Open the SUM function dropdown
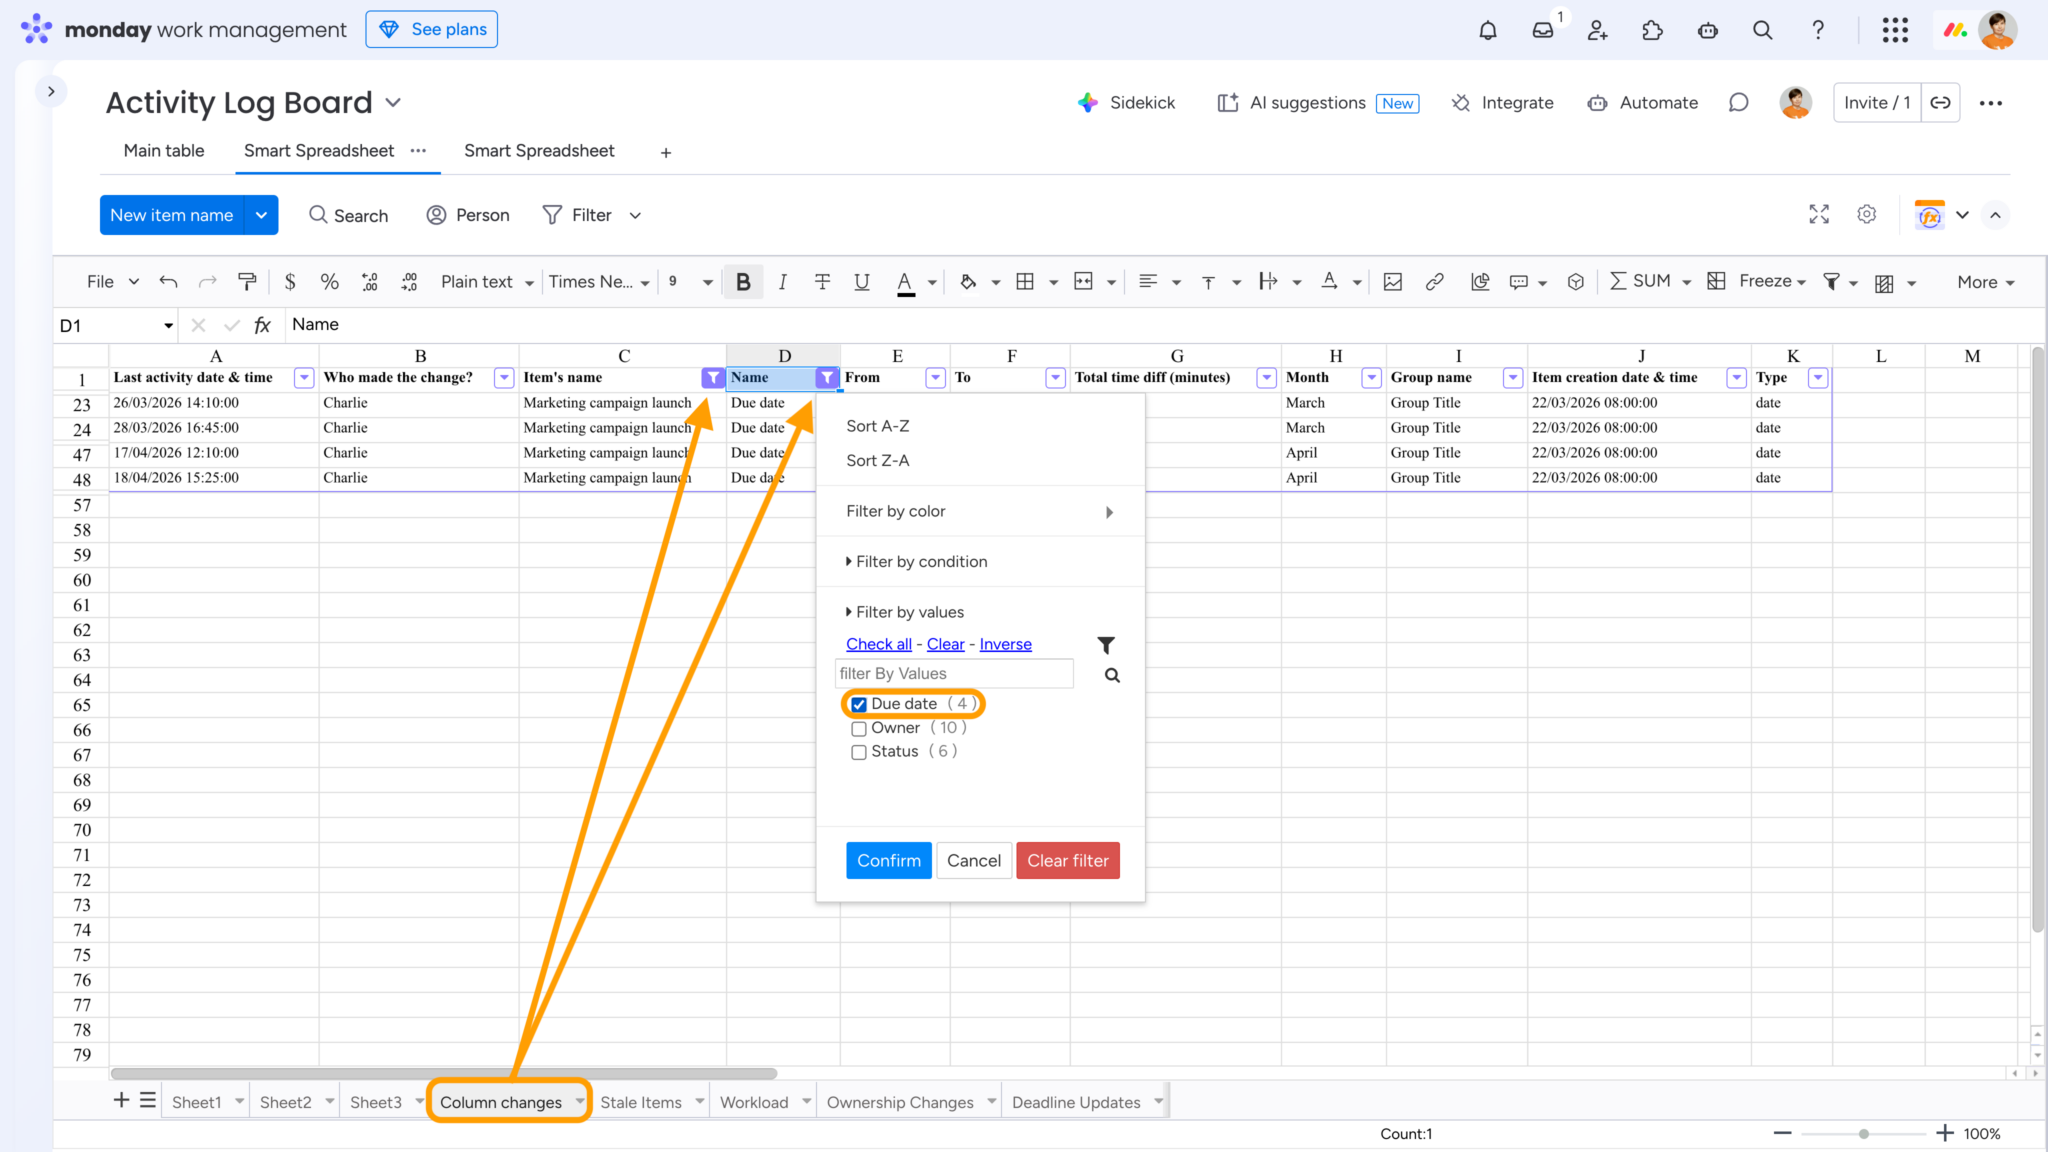 pyautogui.click(x=1687, y=282)
